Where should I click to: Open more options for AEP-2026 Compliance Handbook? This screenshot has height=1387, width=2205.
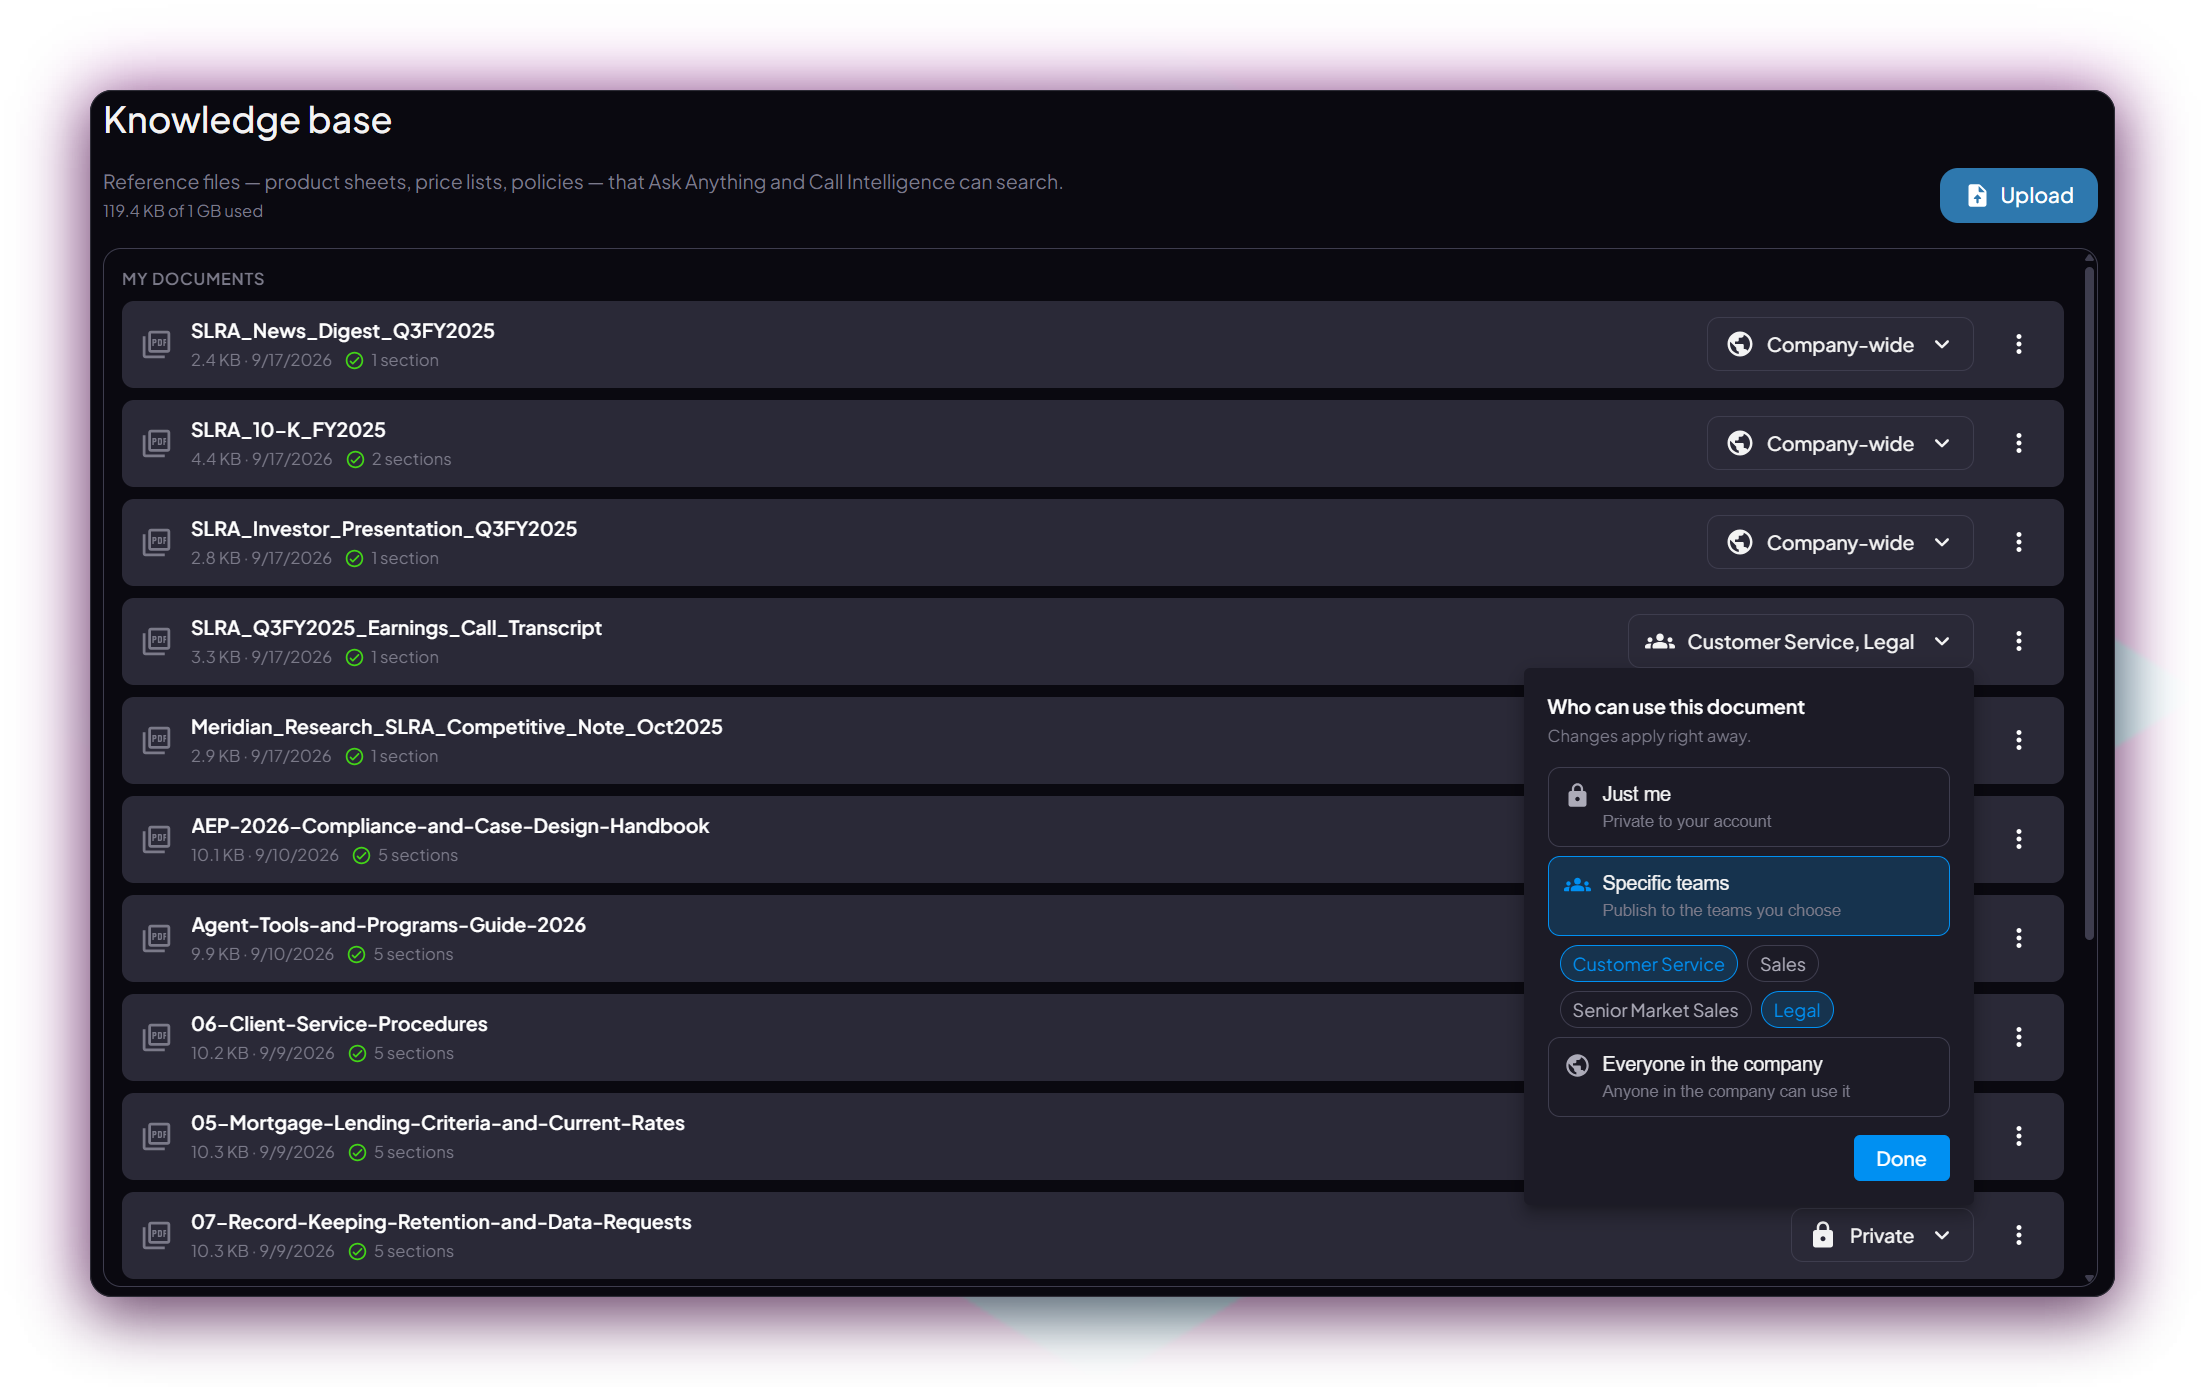point(2018,839)
